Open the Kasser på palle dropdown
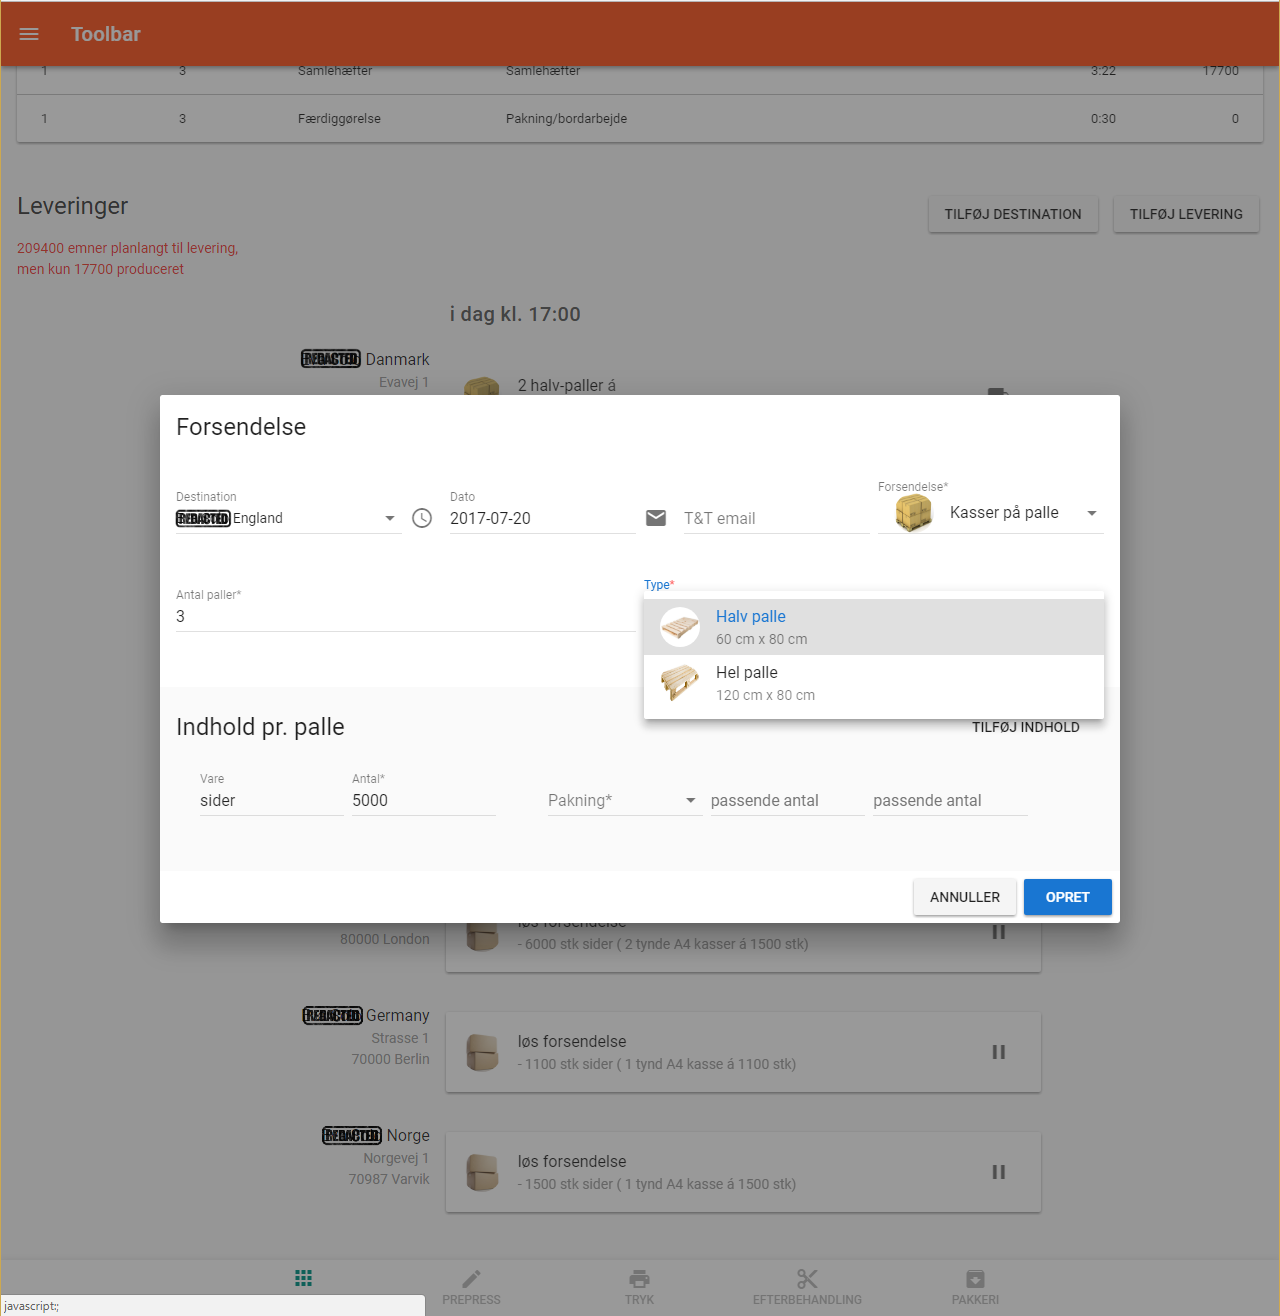Viewport: 1280px width, 1316px height. coord(991,513)
